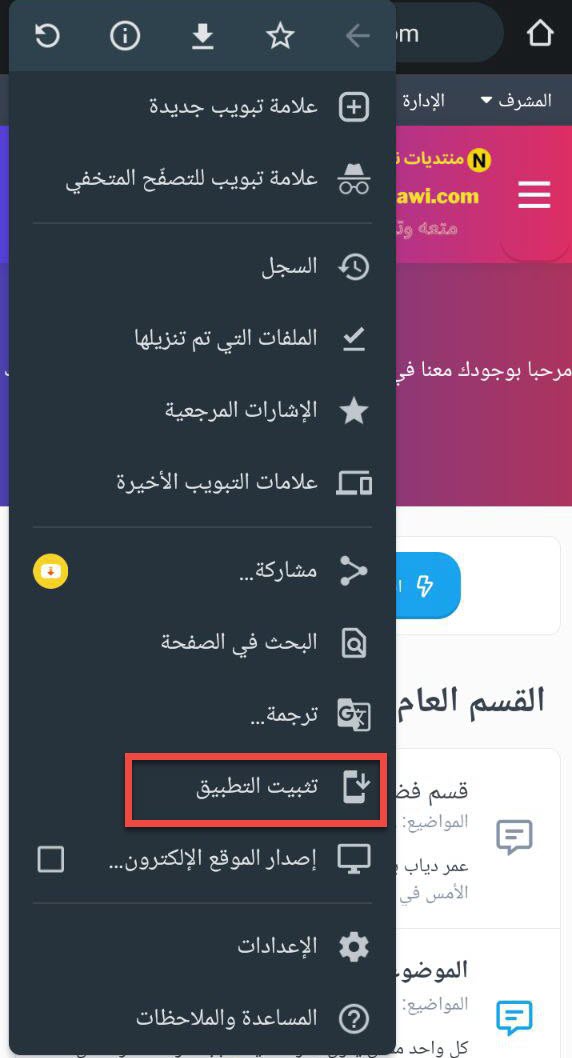This screenshot has height=1058, width=572.
Task: Open page info via the circled i icon
Action: (125, 36)
